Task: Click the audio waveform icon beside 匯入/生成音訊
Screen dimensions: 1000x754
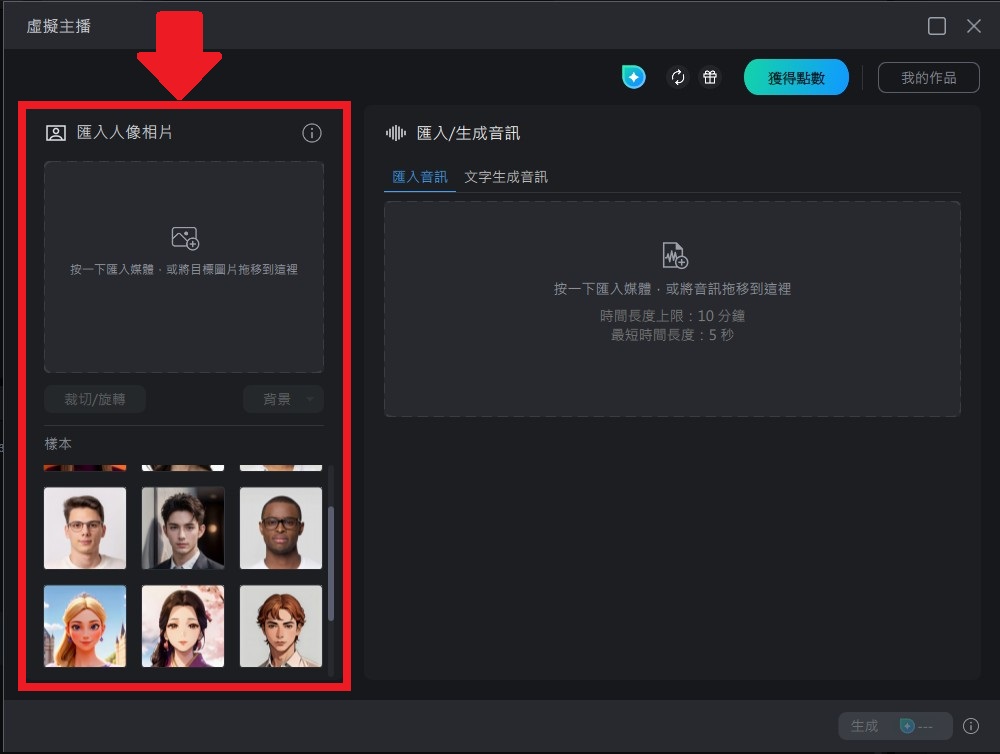Action: [395, 131]
